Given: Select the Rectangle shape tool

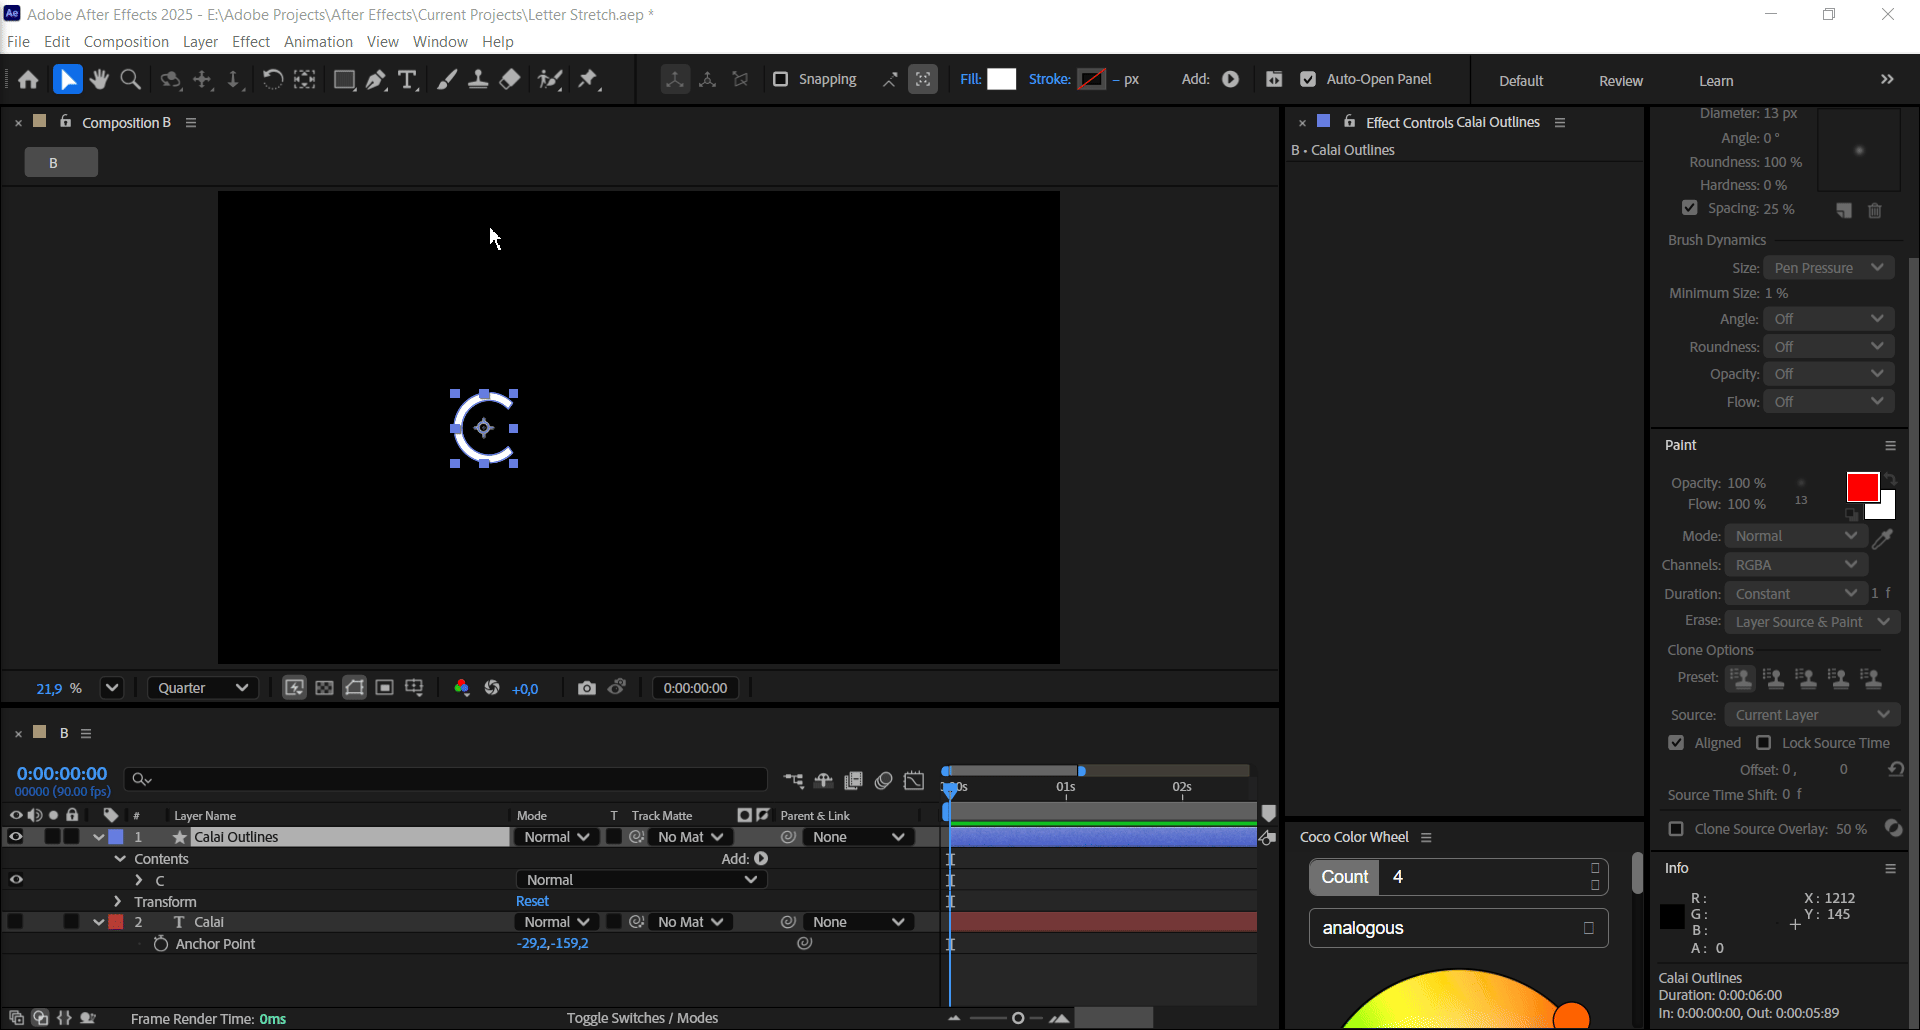Looking at the screenshot, I should [344, 80].
